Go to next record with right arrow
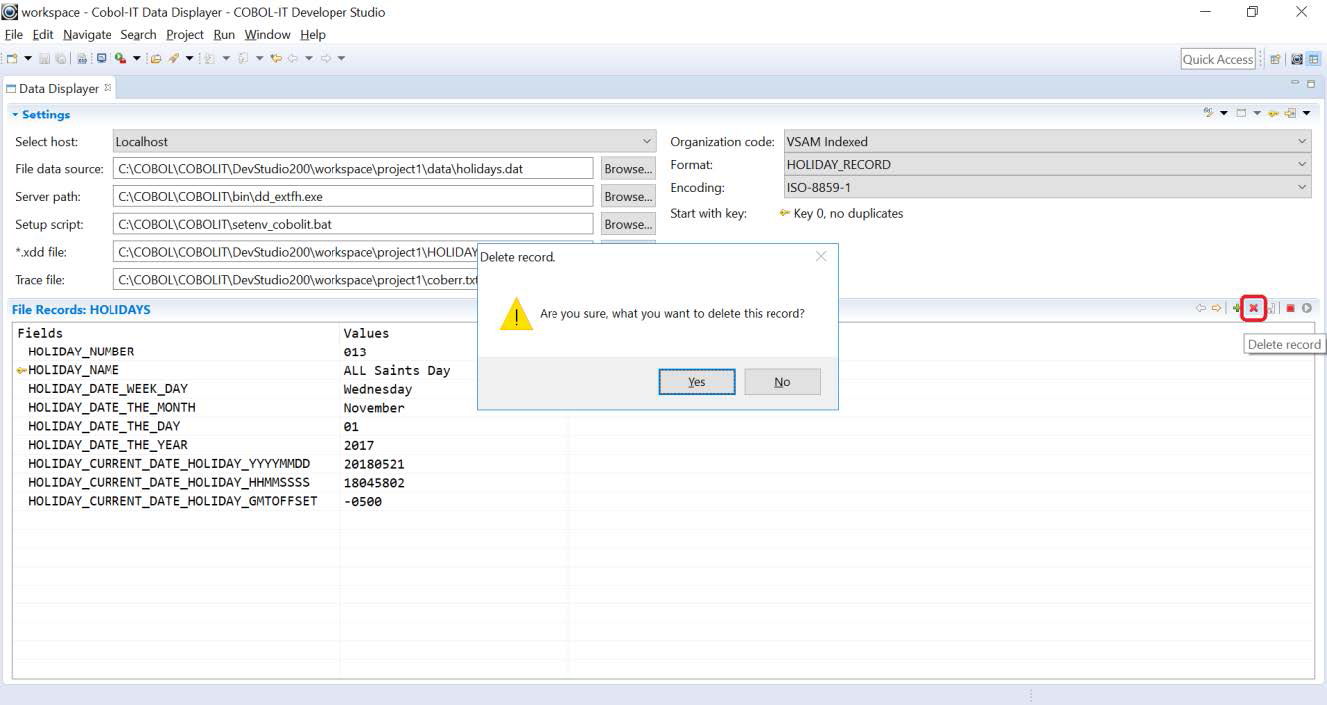This screenshot has height=705, width=1327. tap(1216, 308)
